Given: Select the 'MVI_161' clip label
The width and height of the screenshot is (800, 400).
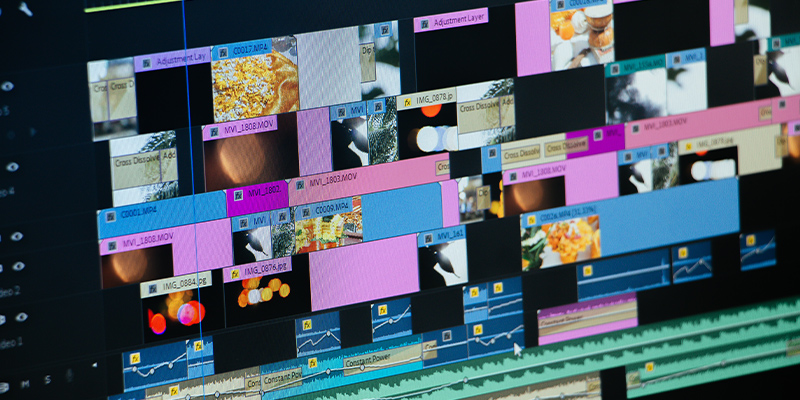Looking at the screenshot, I should pos(450,236).
